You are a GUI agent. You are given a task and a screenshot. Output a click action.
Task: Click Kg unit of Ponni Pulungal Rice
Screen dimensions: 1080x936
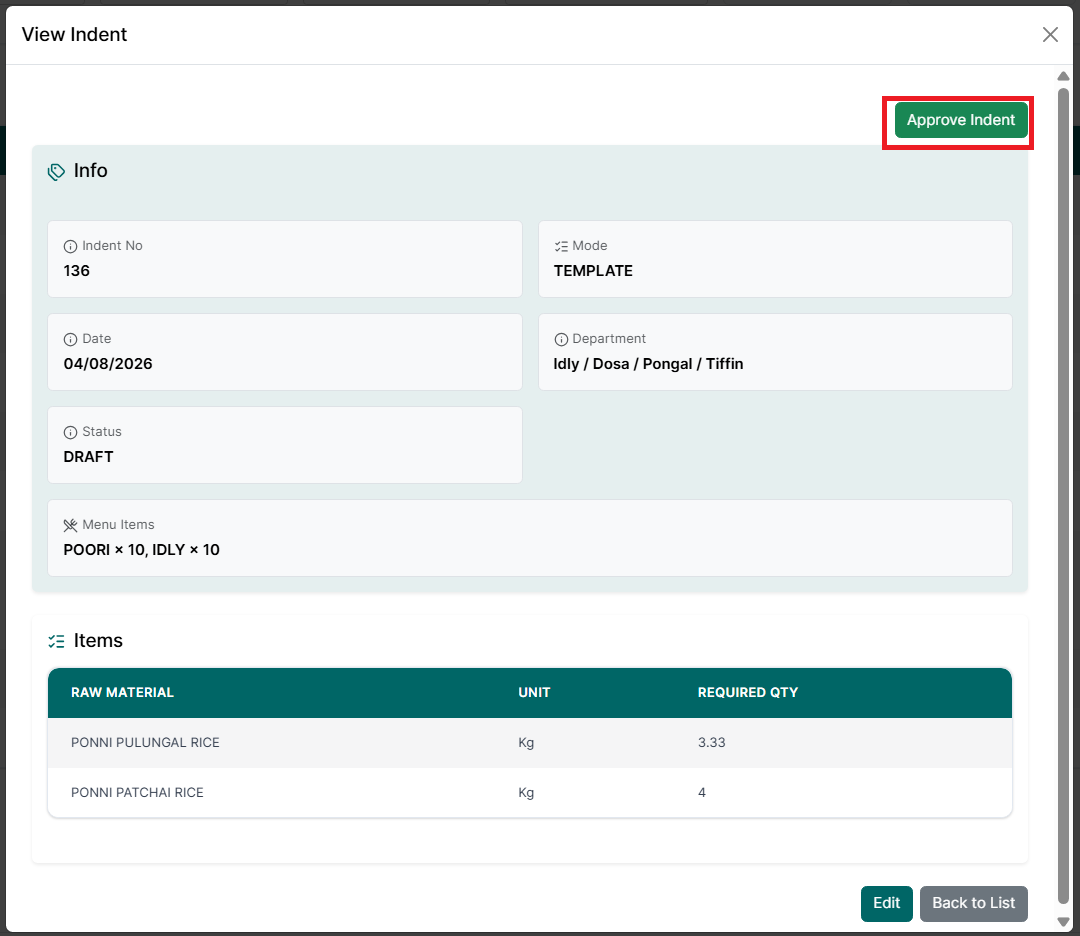(526, 742)
